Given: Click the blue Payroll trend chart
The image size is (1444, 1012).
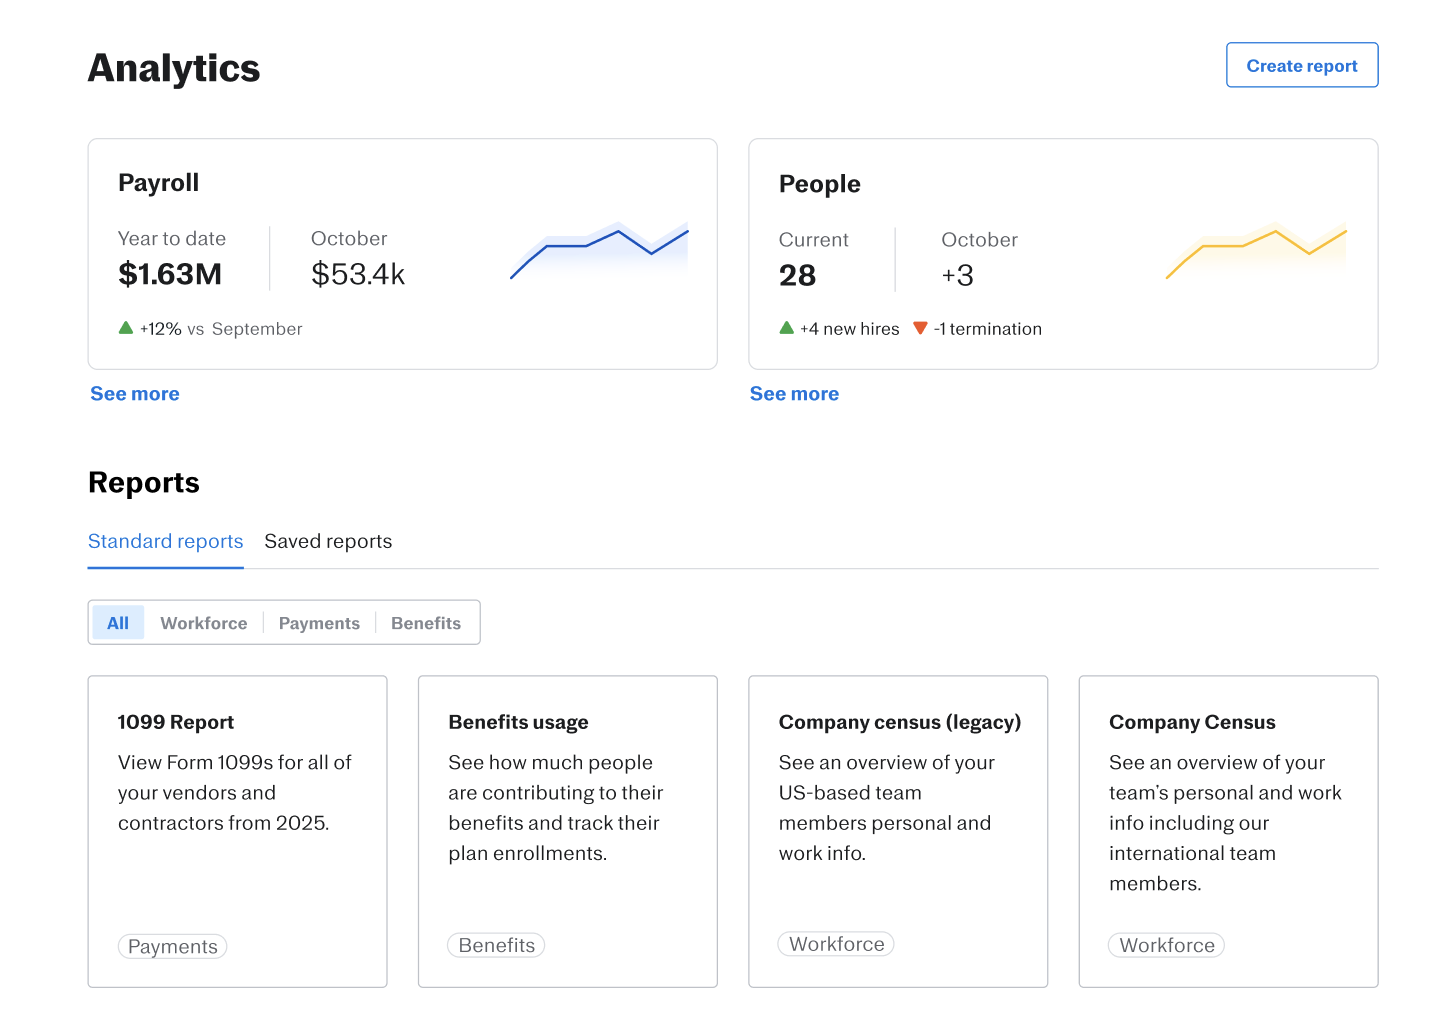Looking at the screenshot, I should point(599,250).
